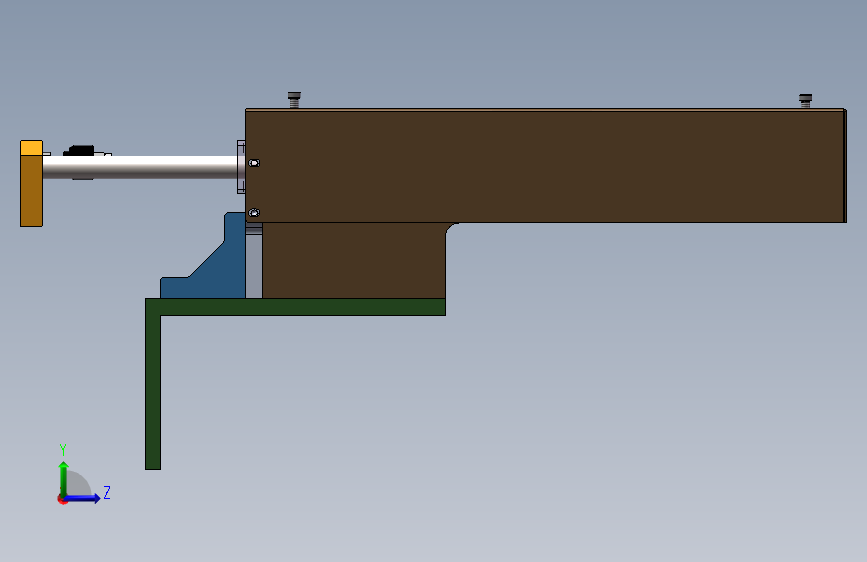Pick the gray spacer plate beside the blue bracket
This screenshot has width=867, height=562.
click(x=254, y=266)
